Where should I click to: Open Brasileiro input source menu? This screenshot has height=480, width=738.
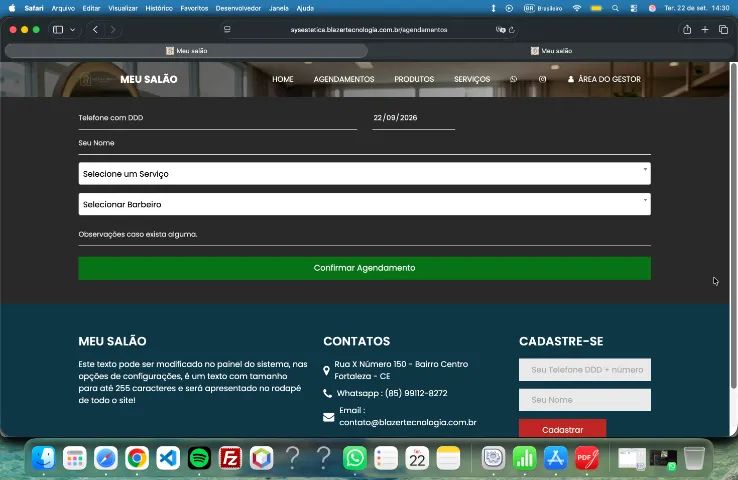543,8
